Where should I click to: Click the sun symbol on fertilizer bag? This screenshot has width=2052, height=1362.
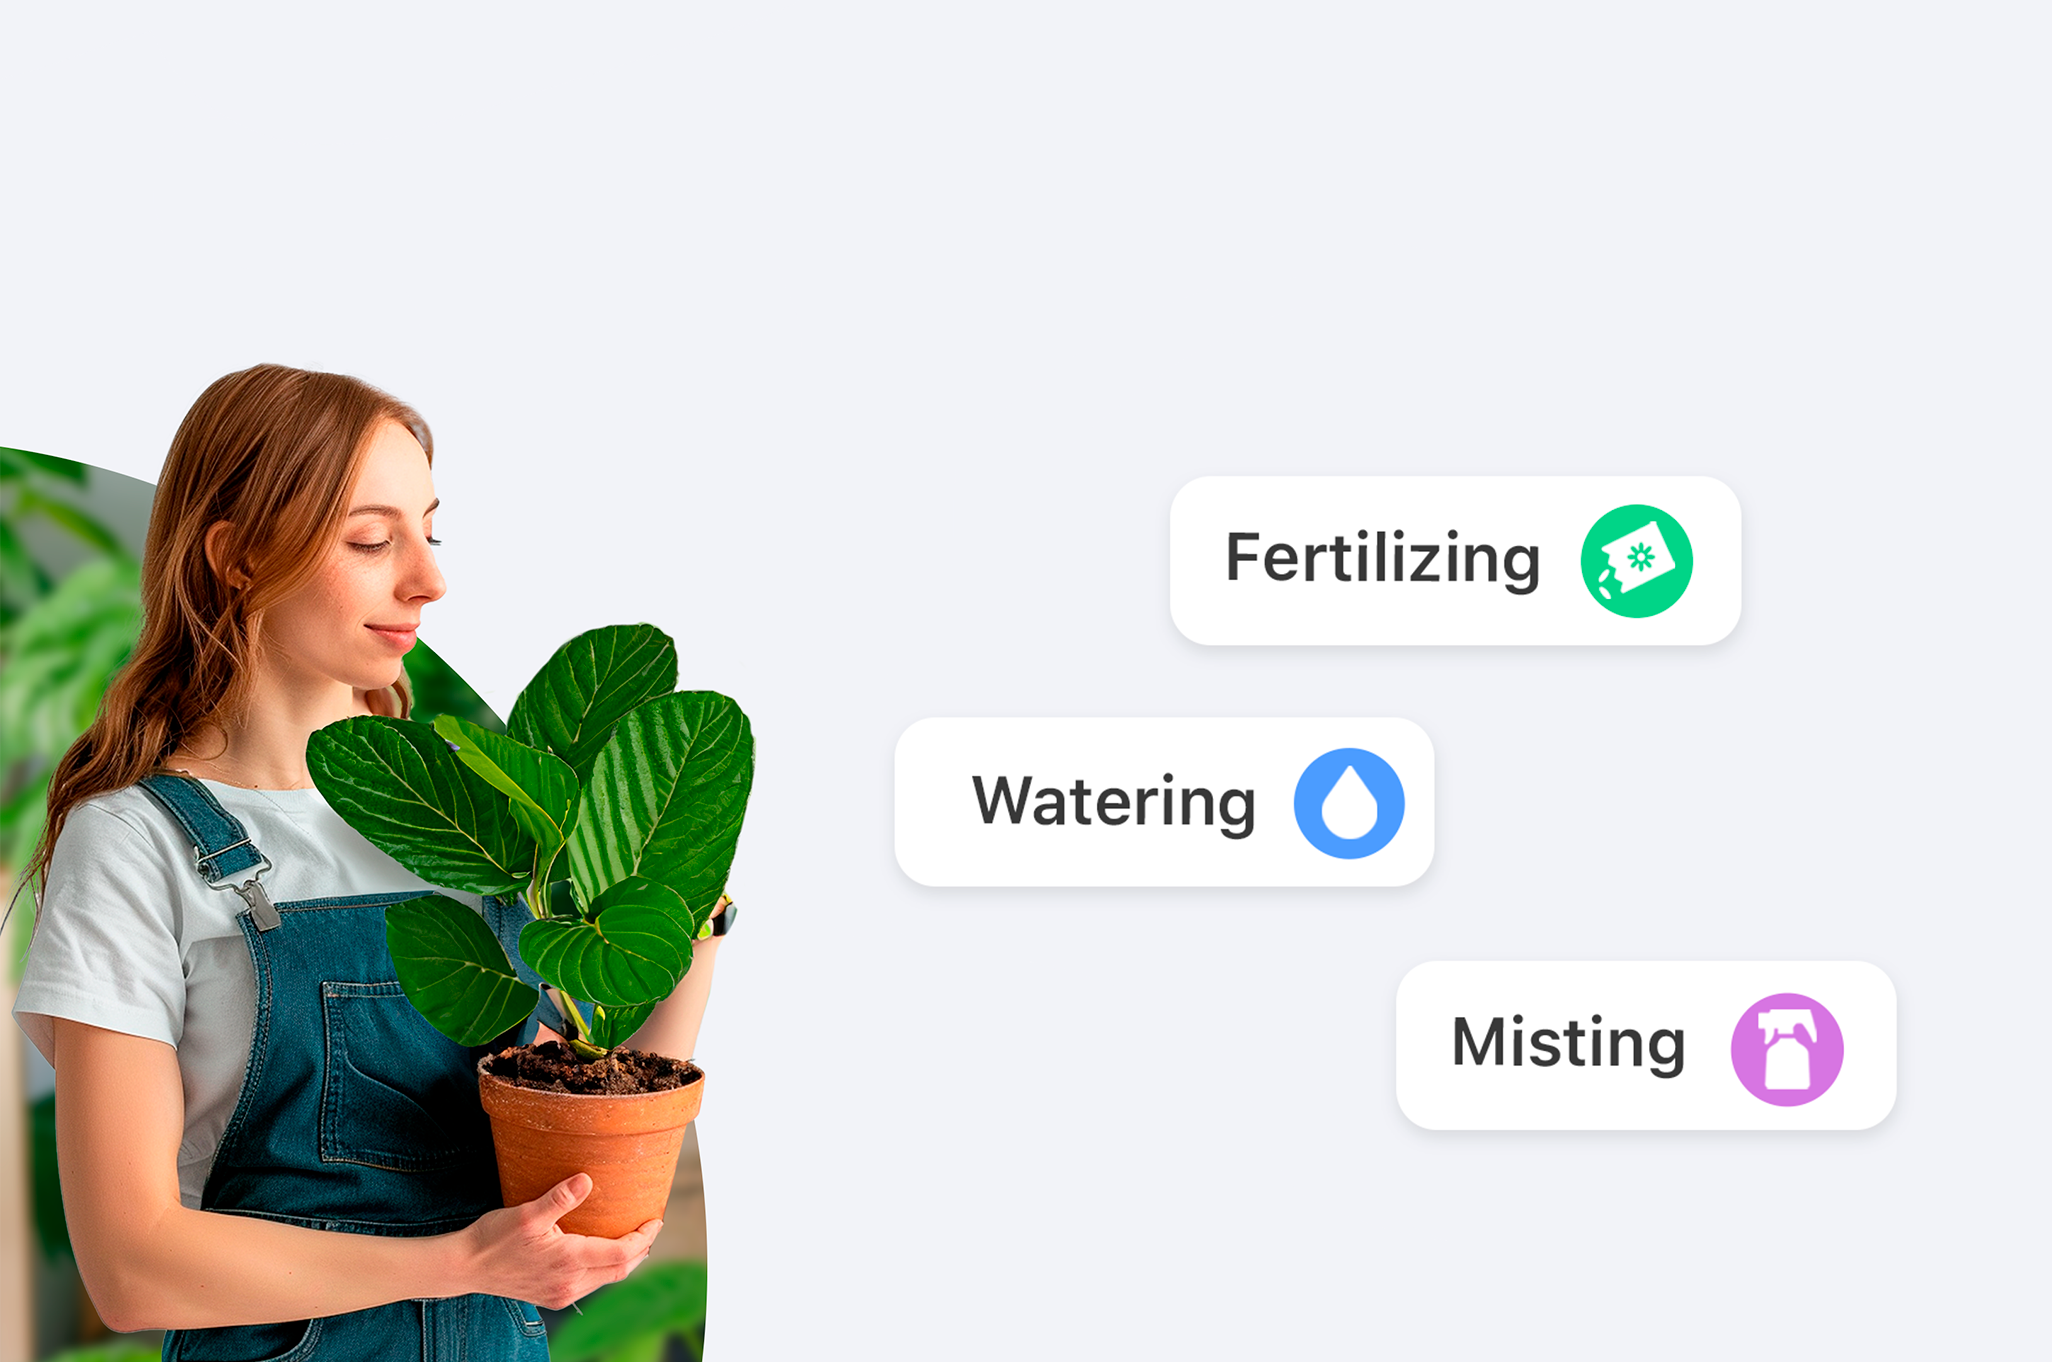(x=1641, y=557)
